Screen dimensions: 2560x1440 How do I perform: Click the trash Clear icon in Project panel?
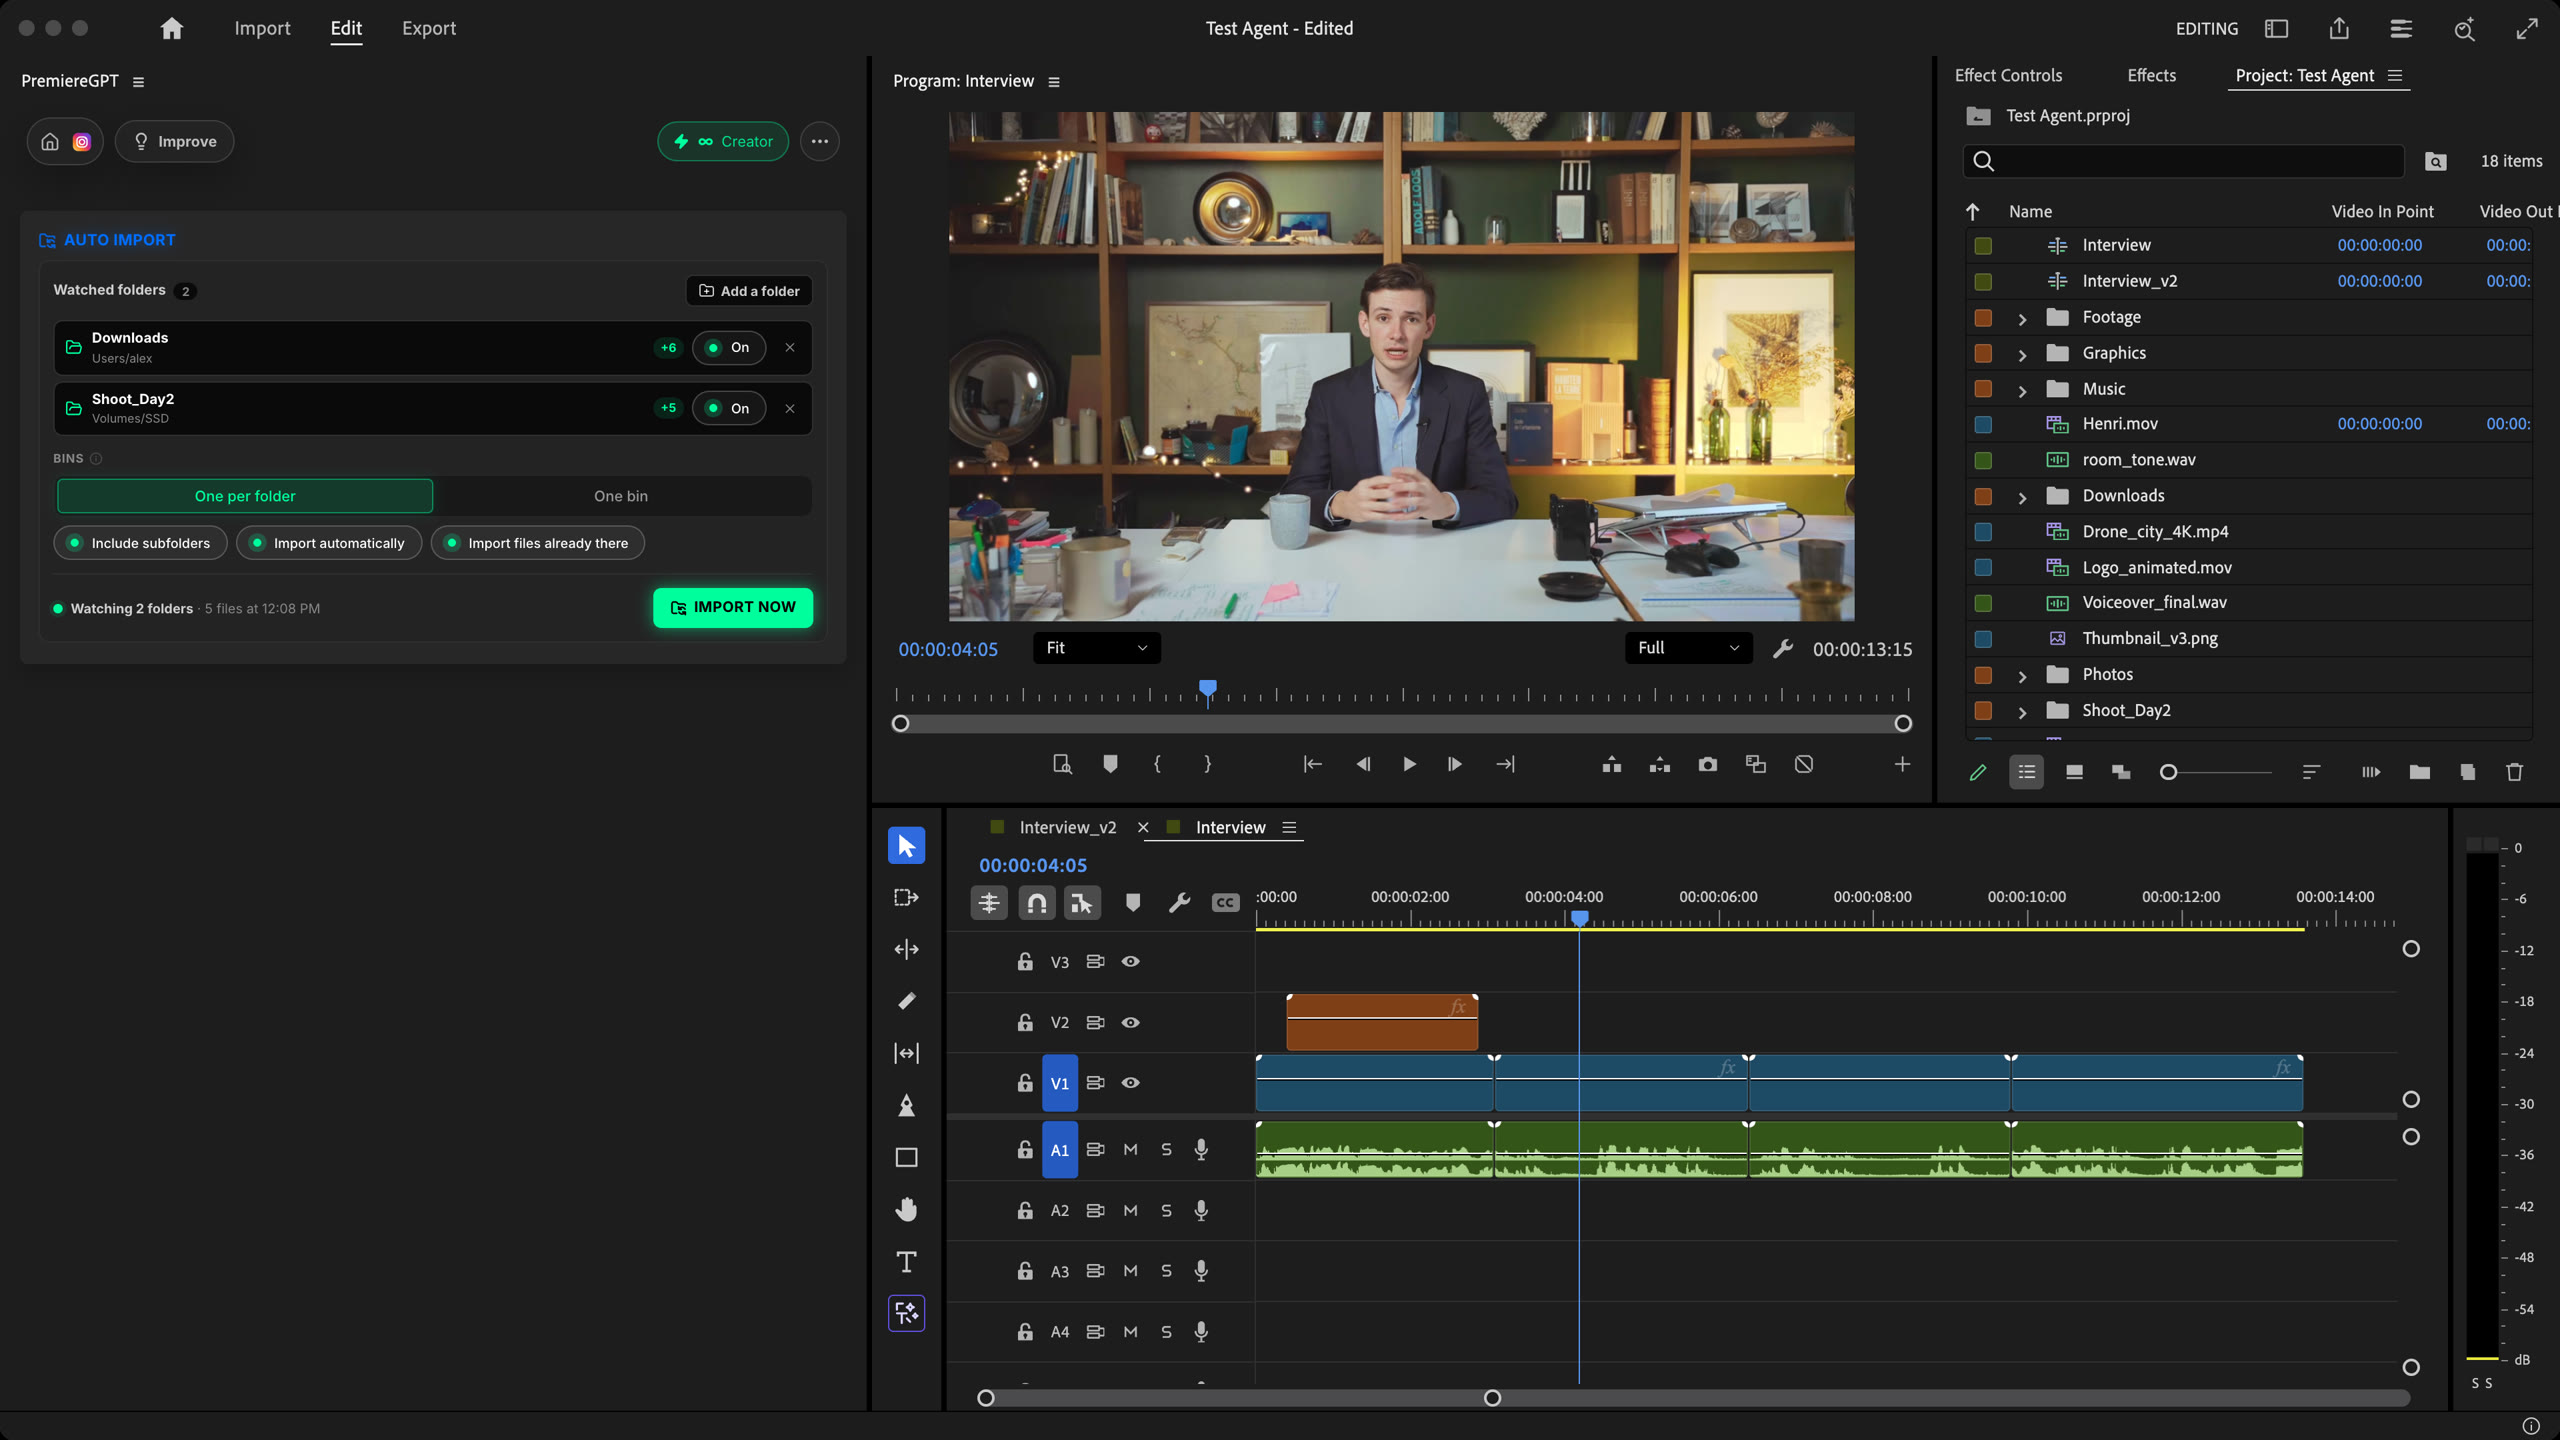point(2514,771)
